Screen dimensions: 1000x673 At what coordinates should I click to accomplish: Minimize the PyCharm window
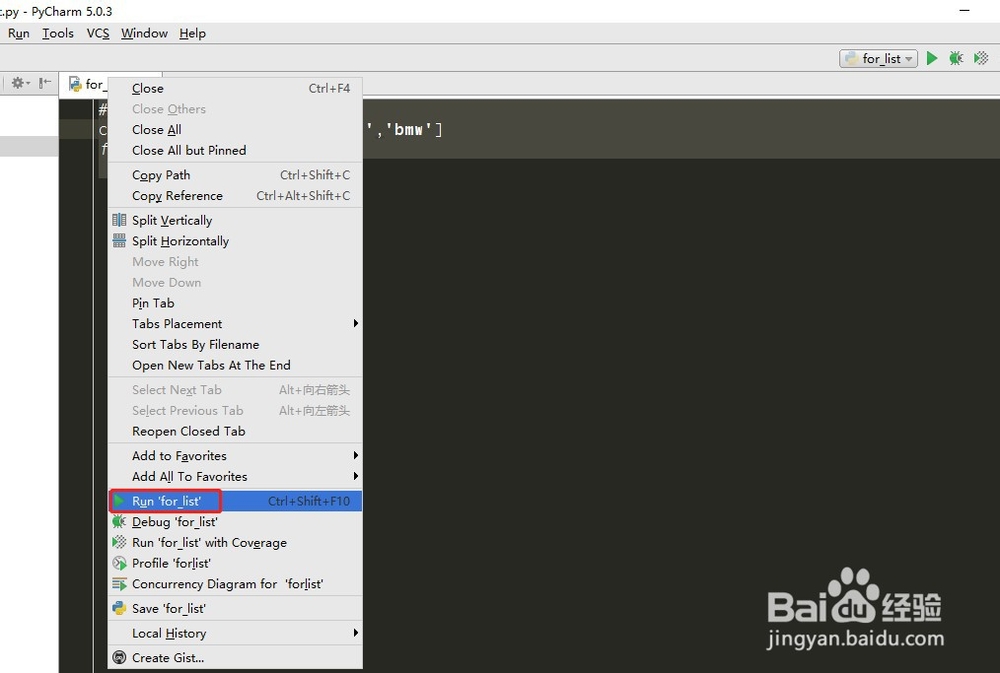click(964, 10)
